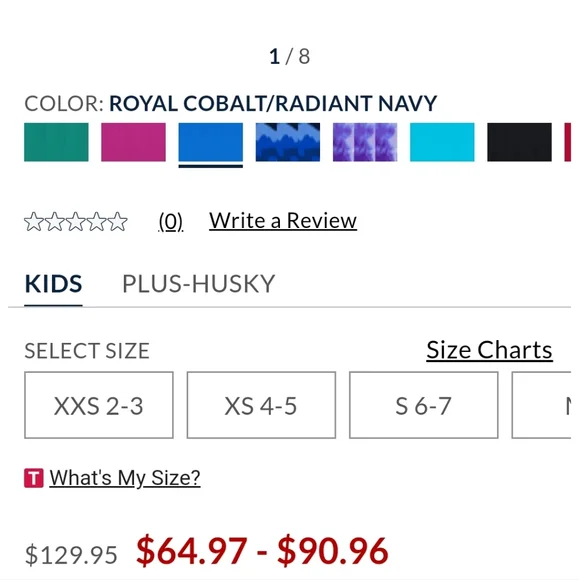
Task: Select size XS 4-5
Action: click(x=261, y=405)
